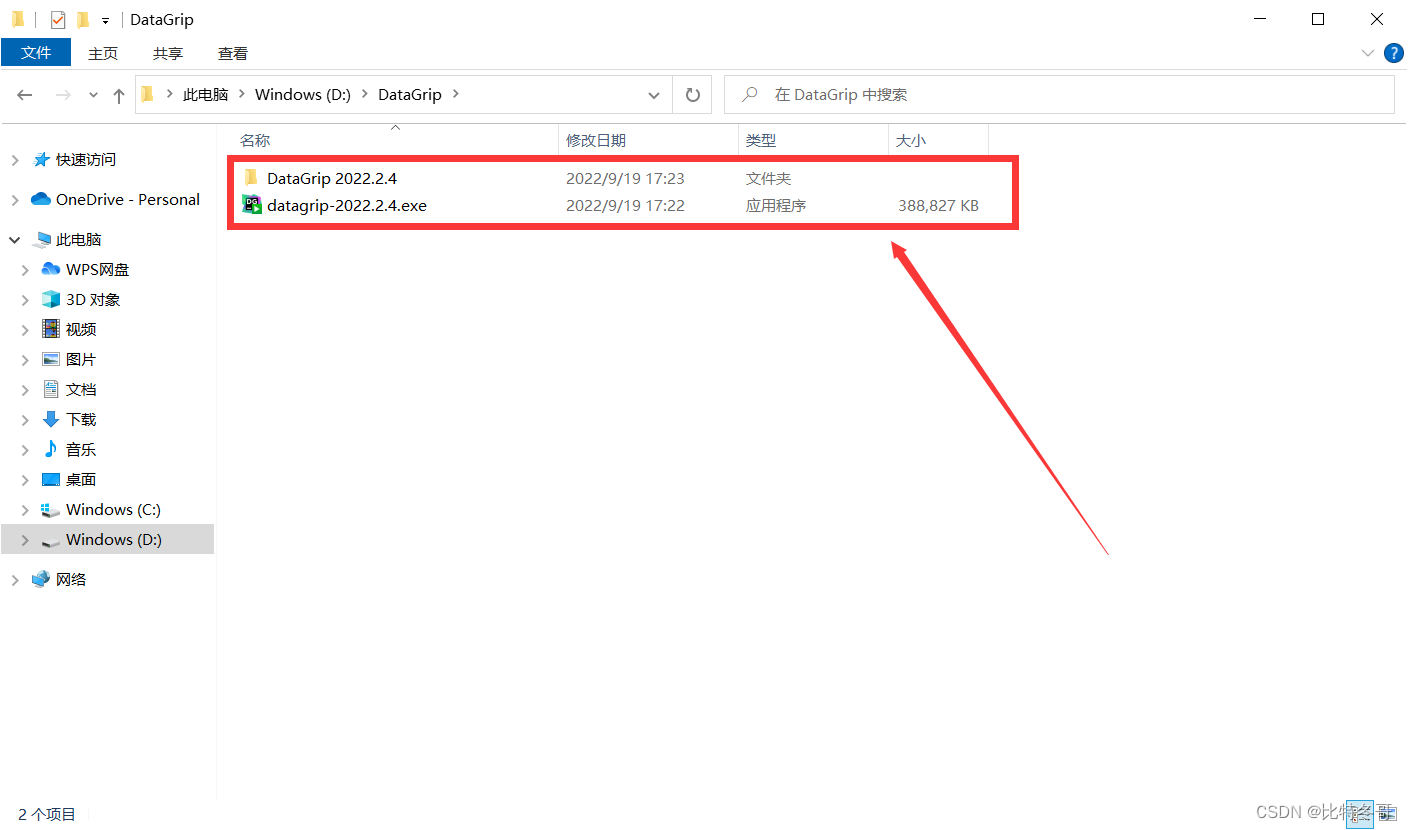
Task: Collapse the 此电脑 tree node
Action: tap(15, 240)
